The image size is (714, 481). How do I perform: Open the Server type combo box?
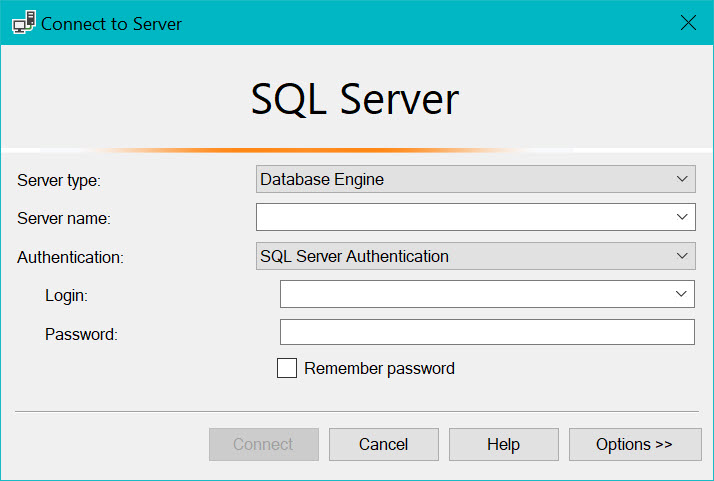point(475,180)
